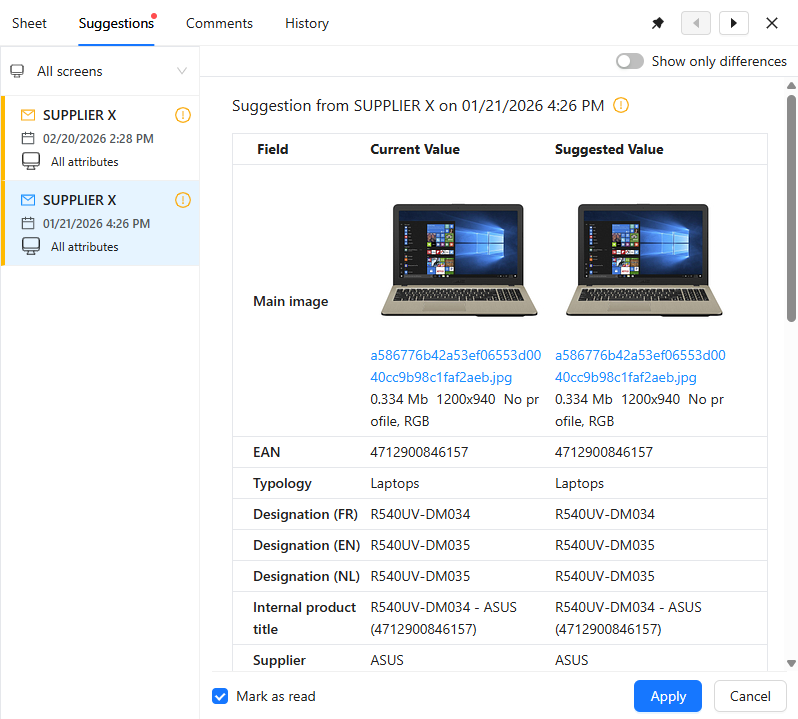Click calendar icon of 01/21/2026 suggestion
Viewport: 798px width, 719px height.
click(x=28, y=223)
